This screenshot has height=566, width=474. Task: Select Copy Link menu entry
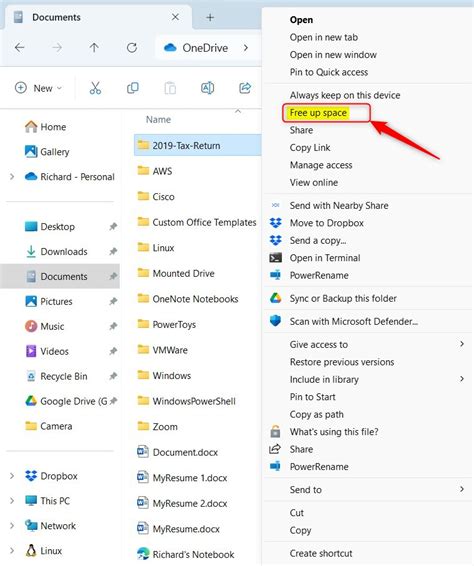[310, 148]
